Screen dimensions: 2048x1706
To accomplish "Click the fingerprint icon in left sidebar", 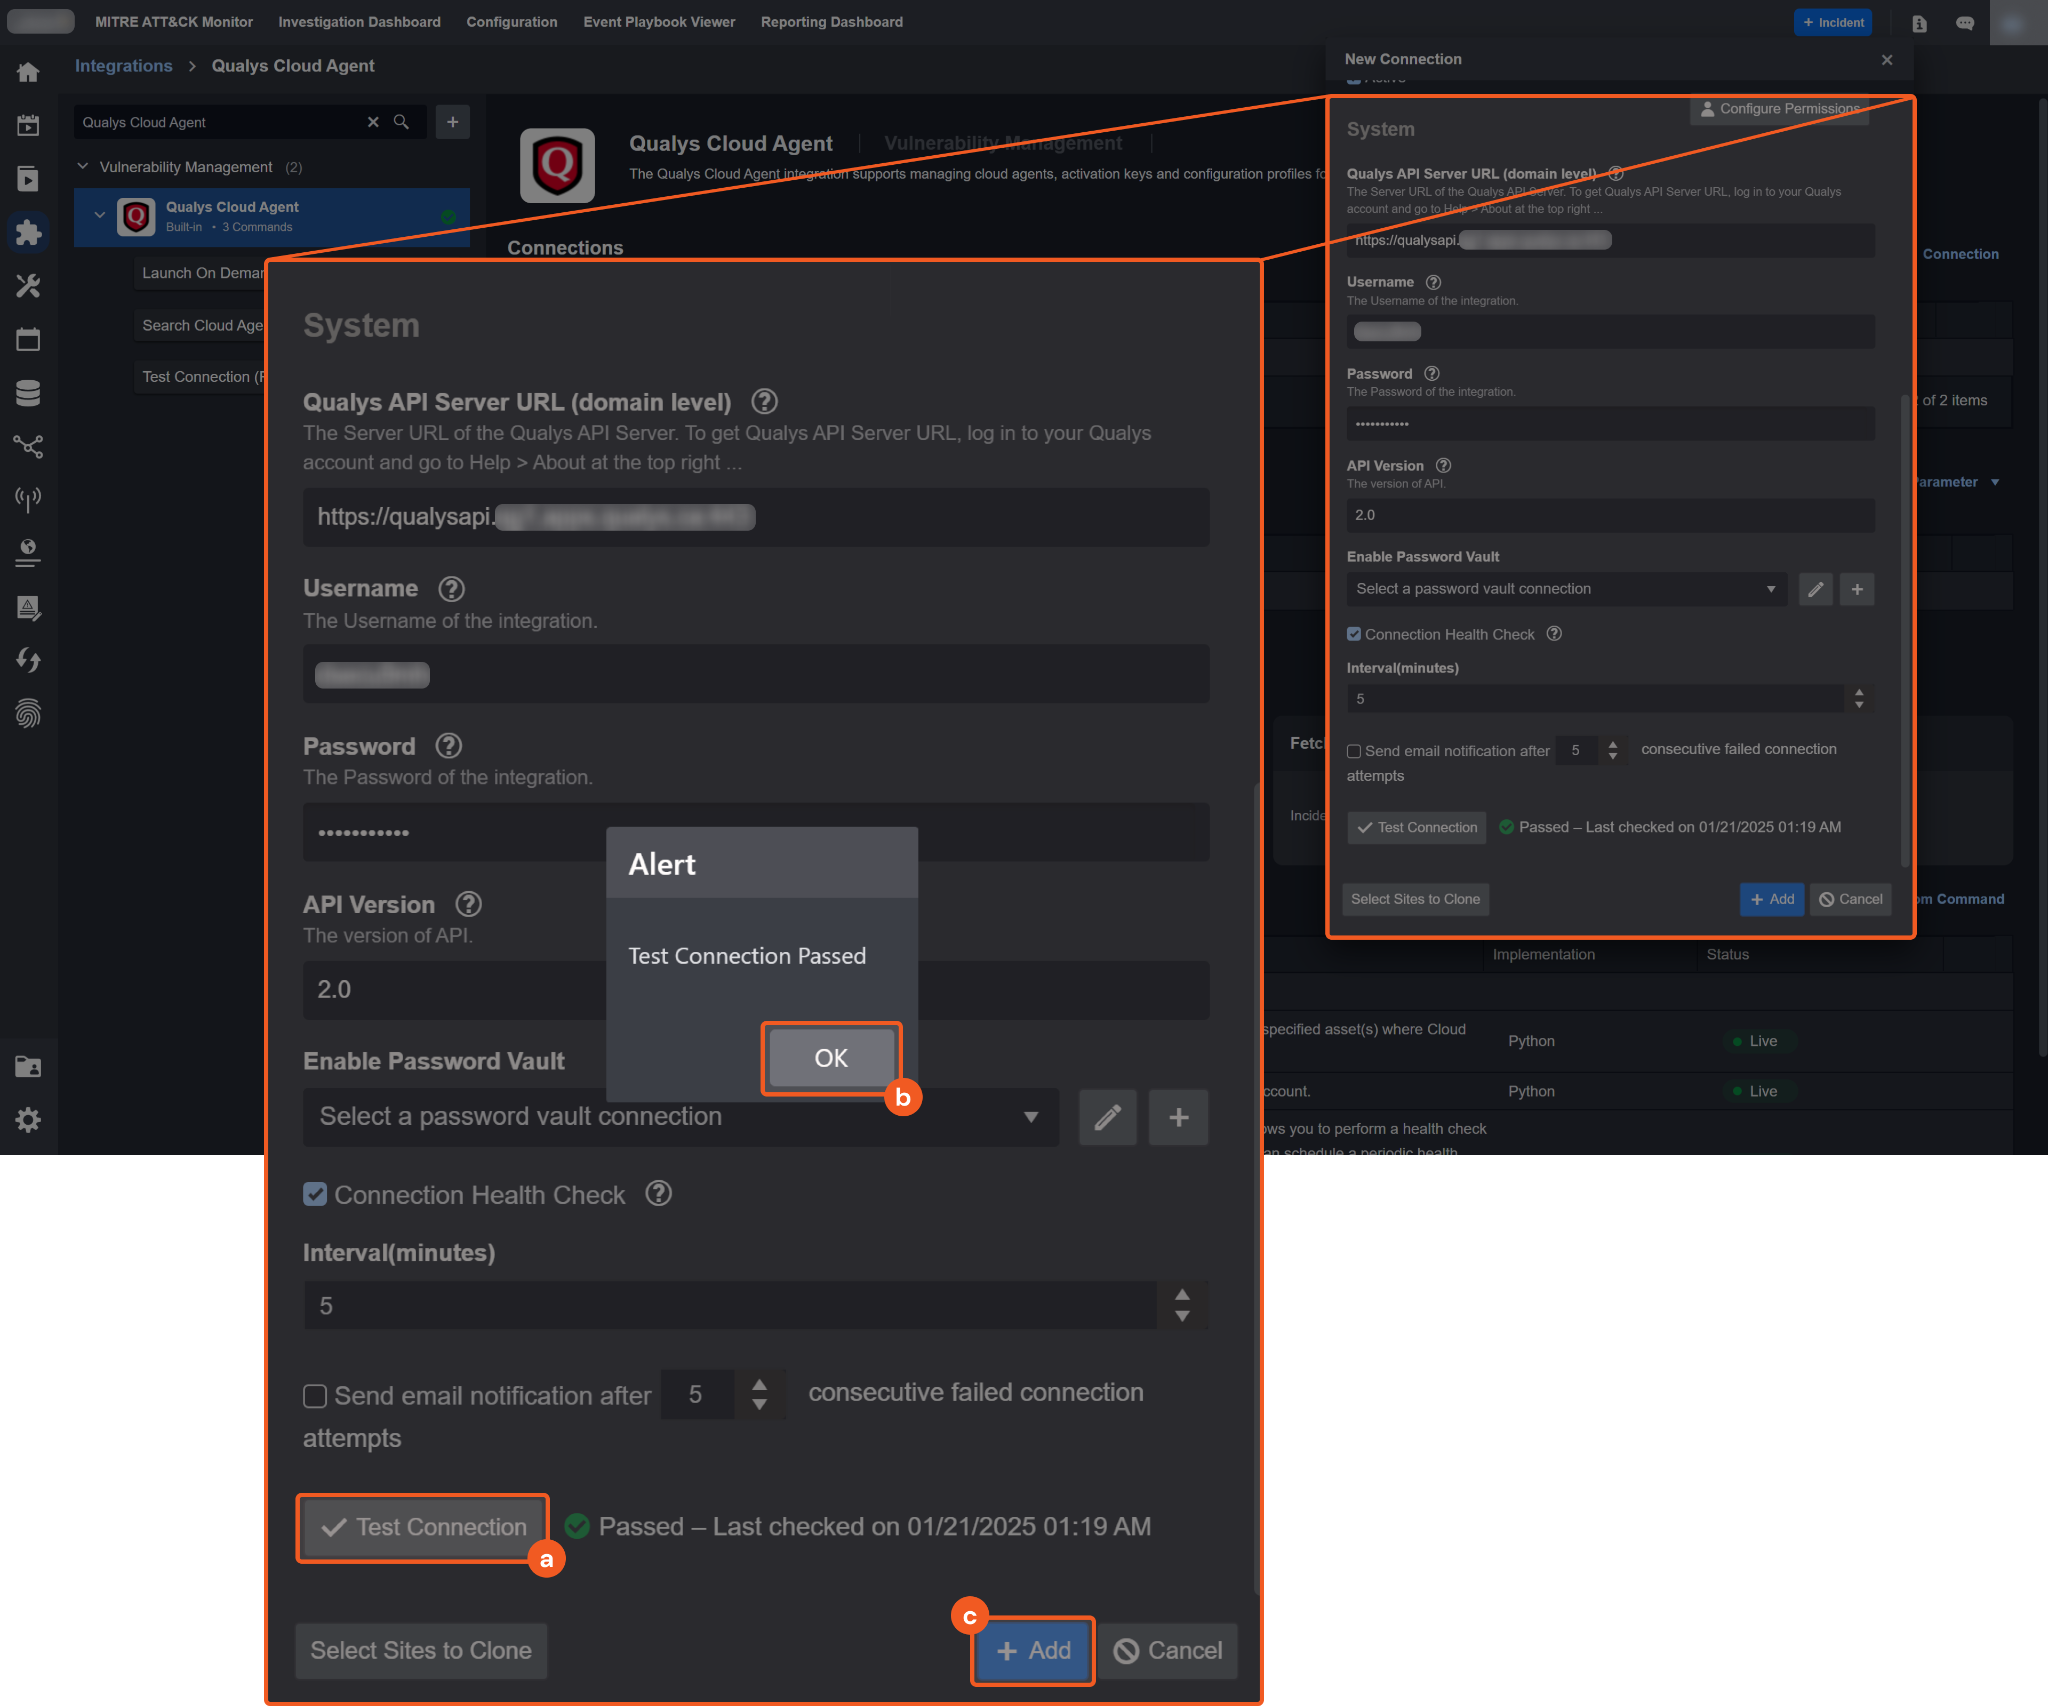I will (28, 713).
